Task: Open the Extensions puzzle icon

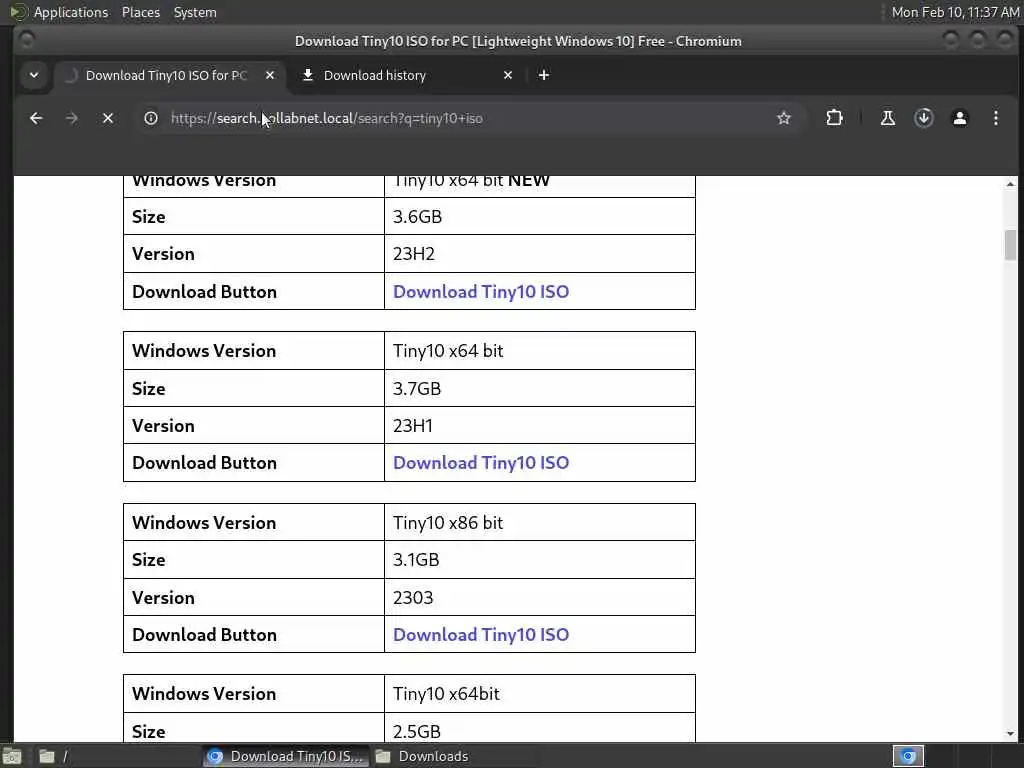Action: tap(834, 118)
